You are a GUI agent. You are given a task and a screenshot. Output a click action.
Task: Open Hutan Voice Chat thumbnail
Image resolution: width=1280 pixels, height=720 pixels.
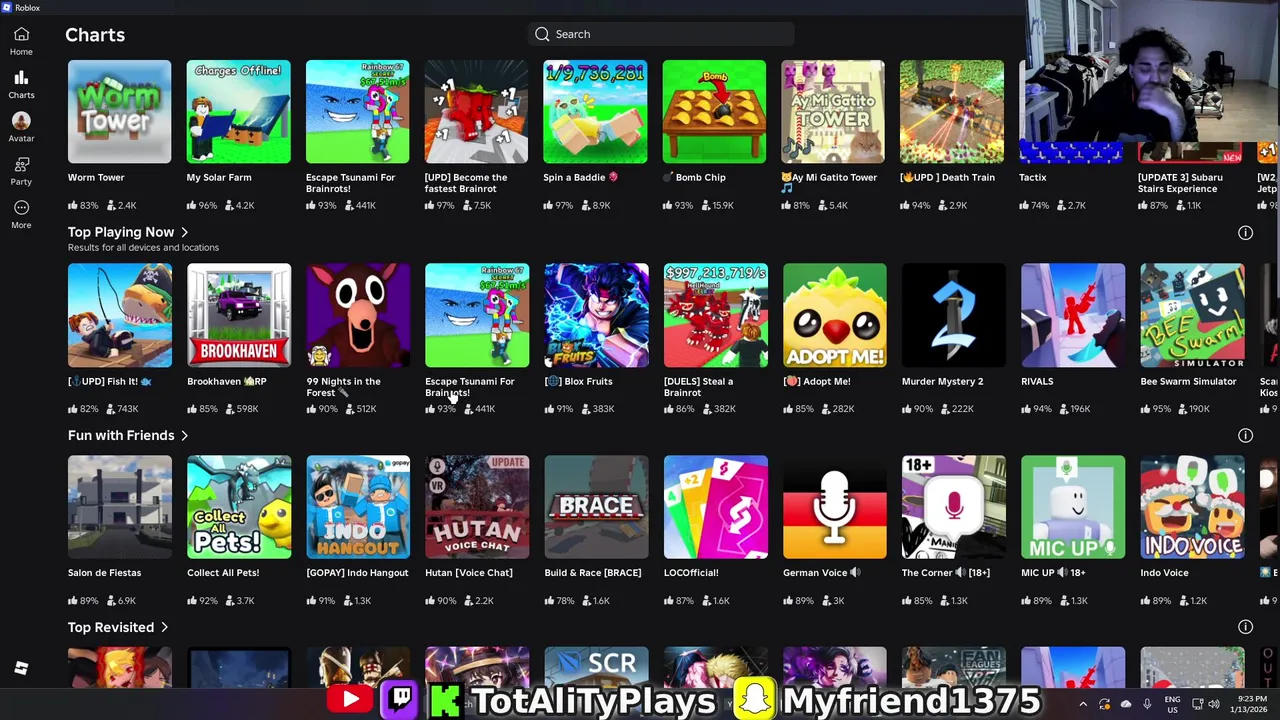pos(477,507)
